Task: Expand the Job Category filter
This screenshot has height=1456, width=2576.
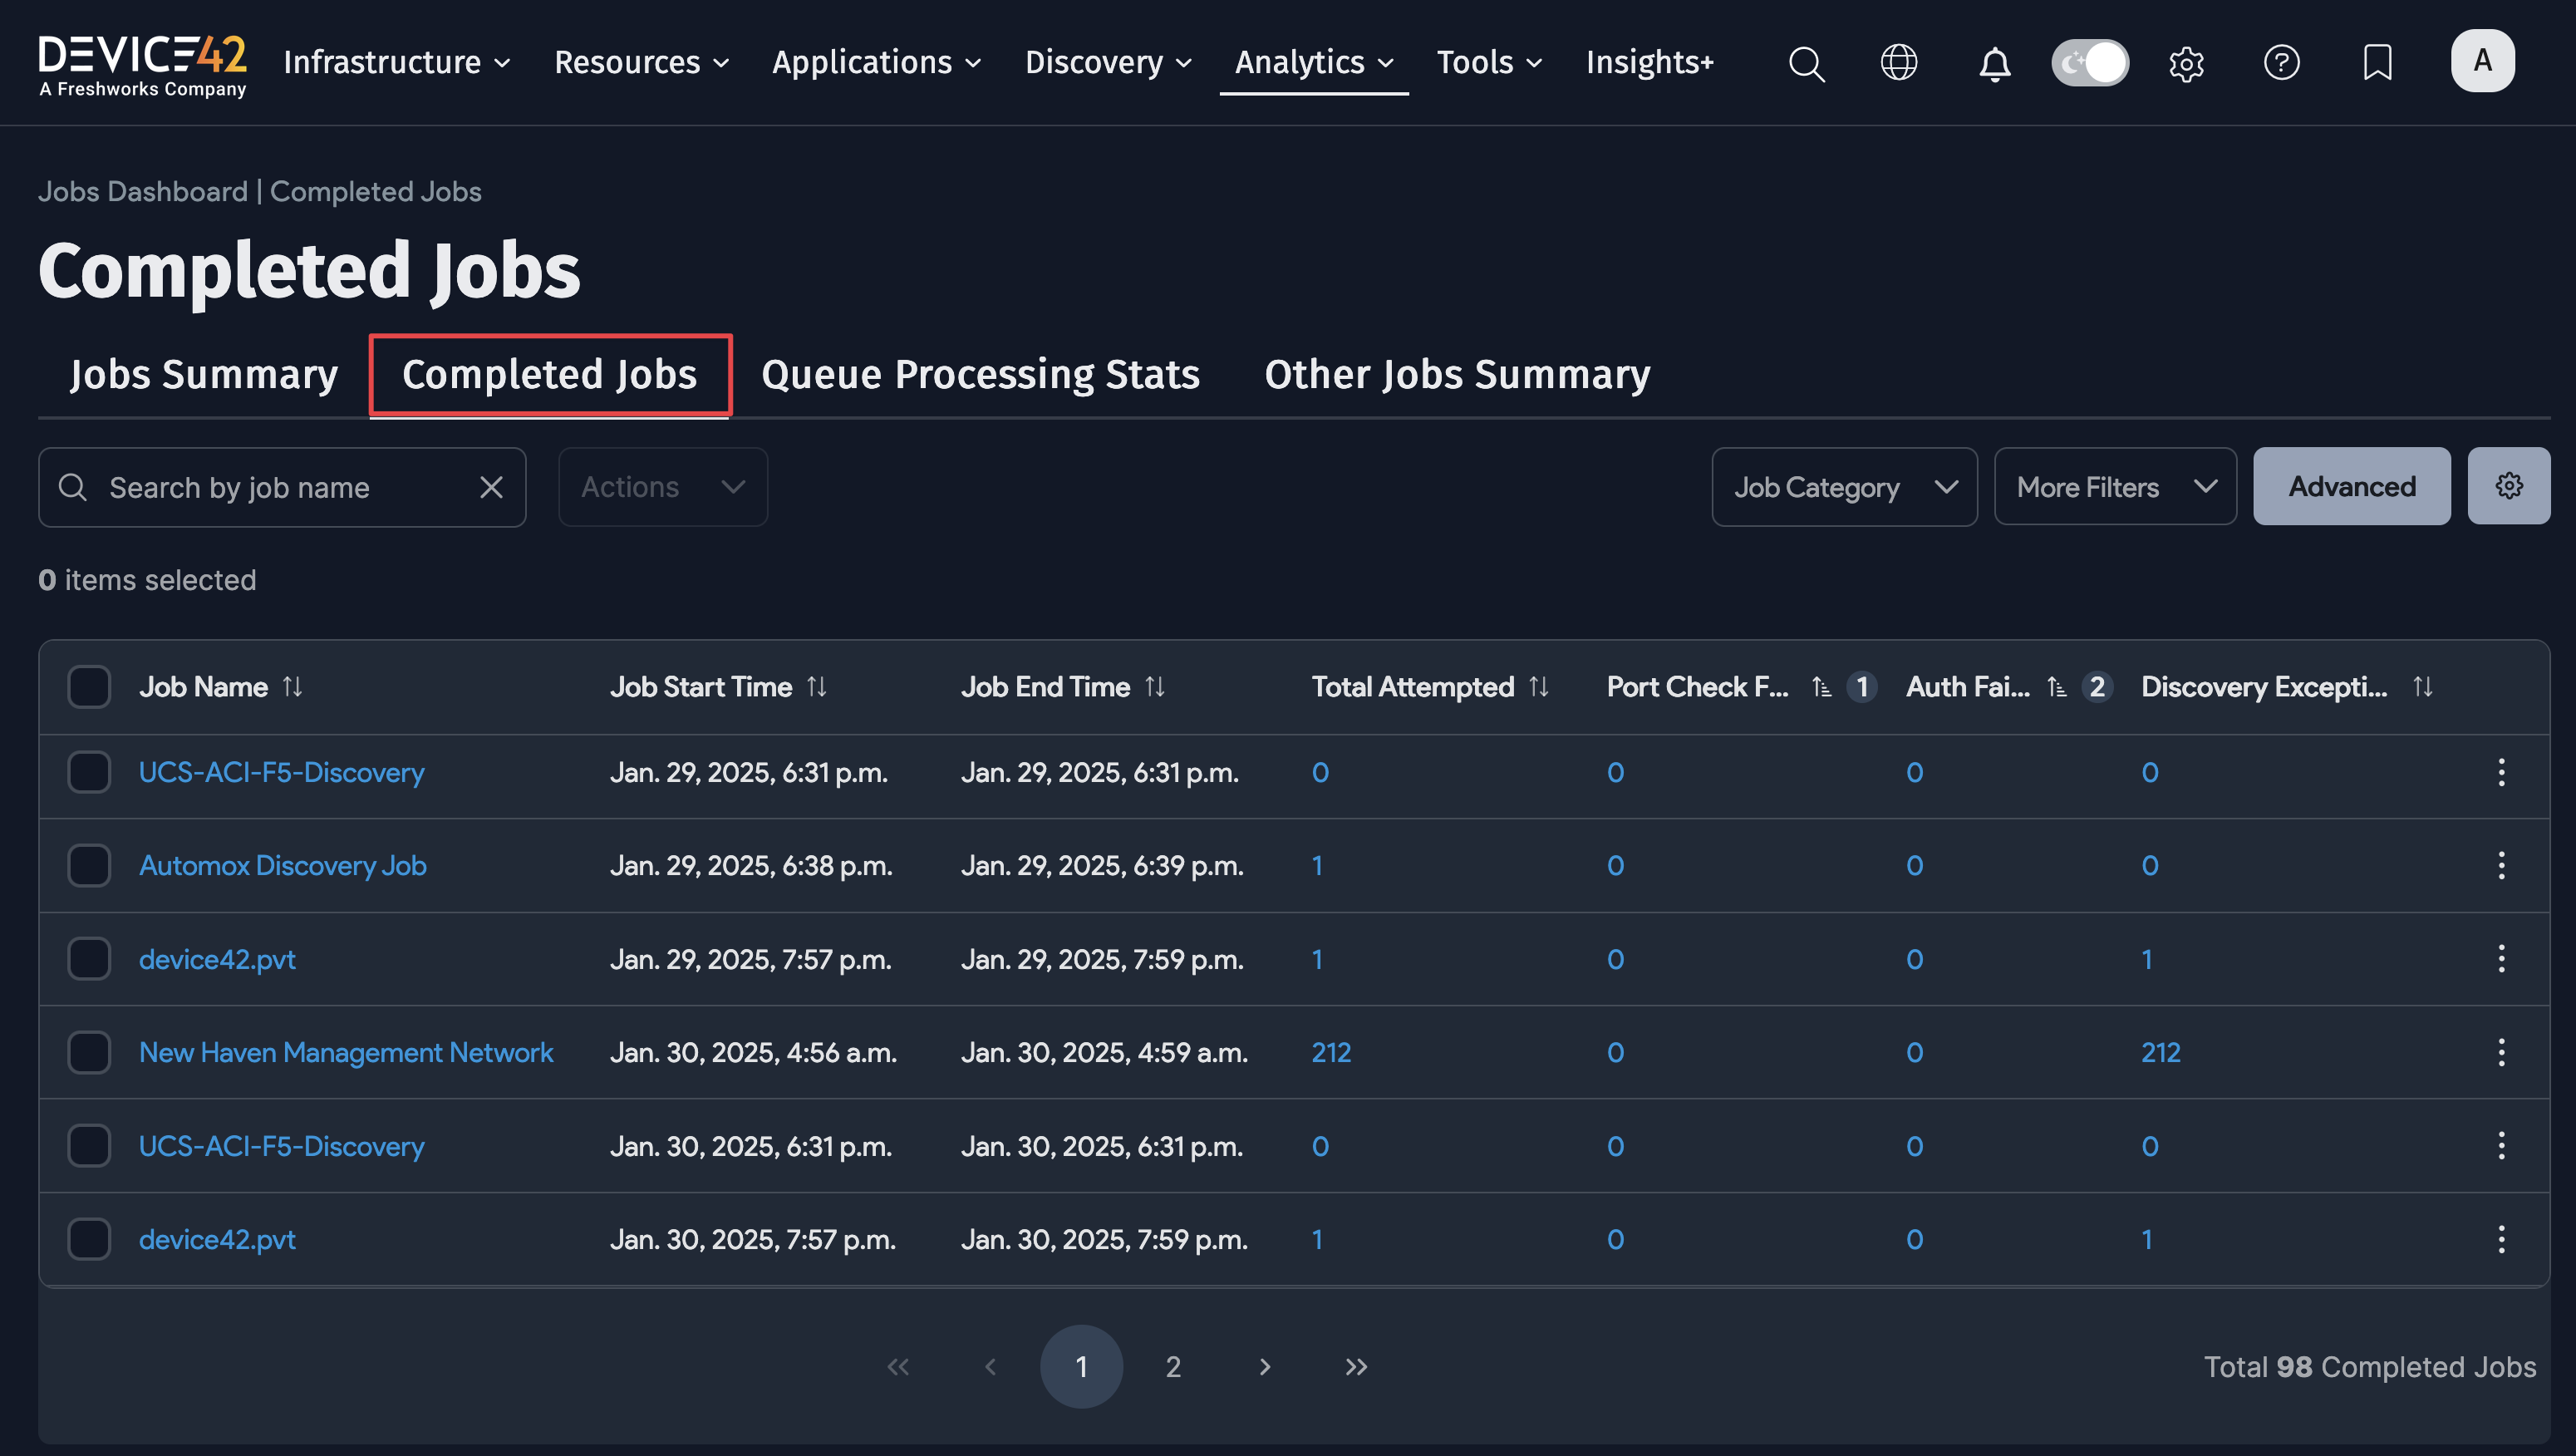Action: click(1844, 487)
